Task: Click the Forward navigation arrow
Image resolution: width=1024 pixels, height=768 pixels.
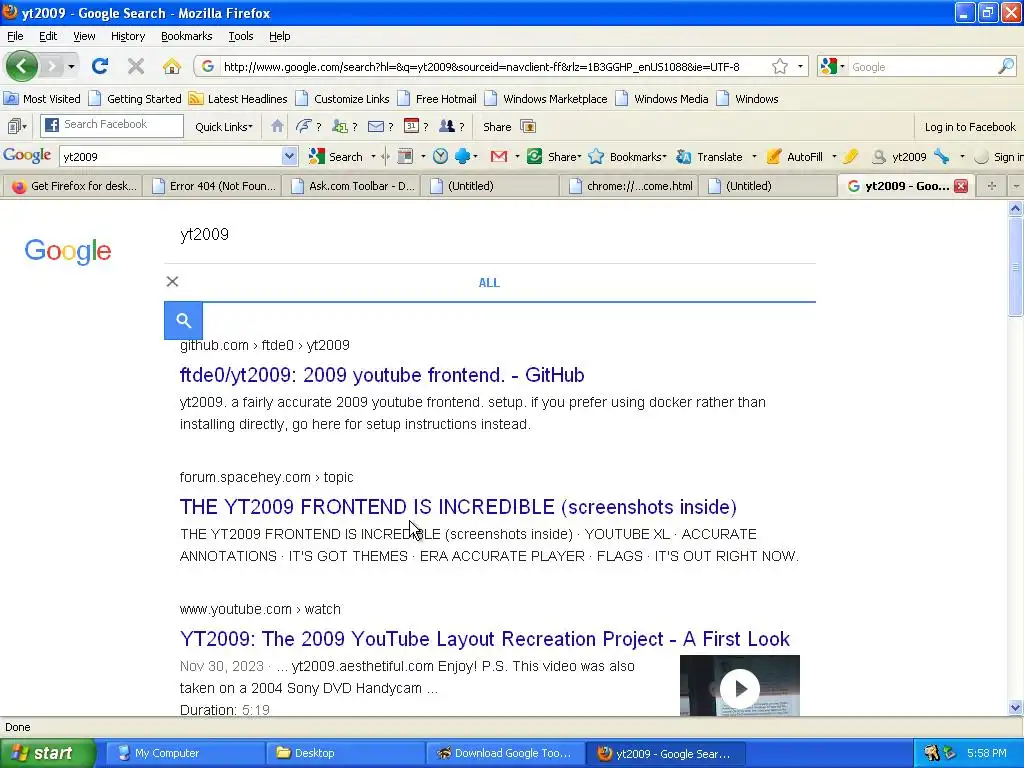Action: click(x=52, y=66)
